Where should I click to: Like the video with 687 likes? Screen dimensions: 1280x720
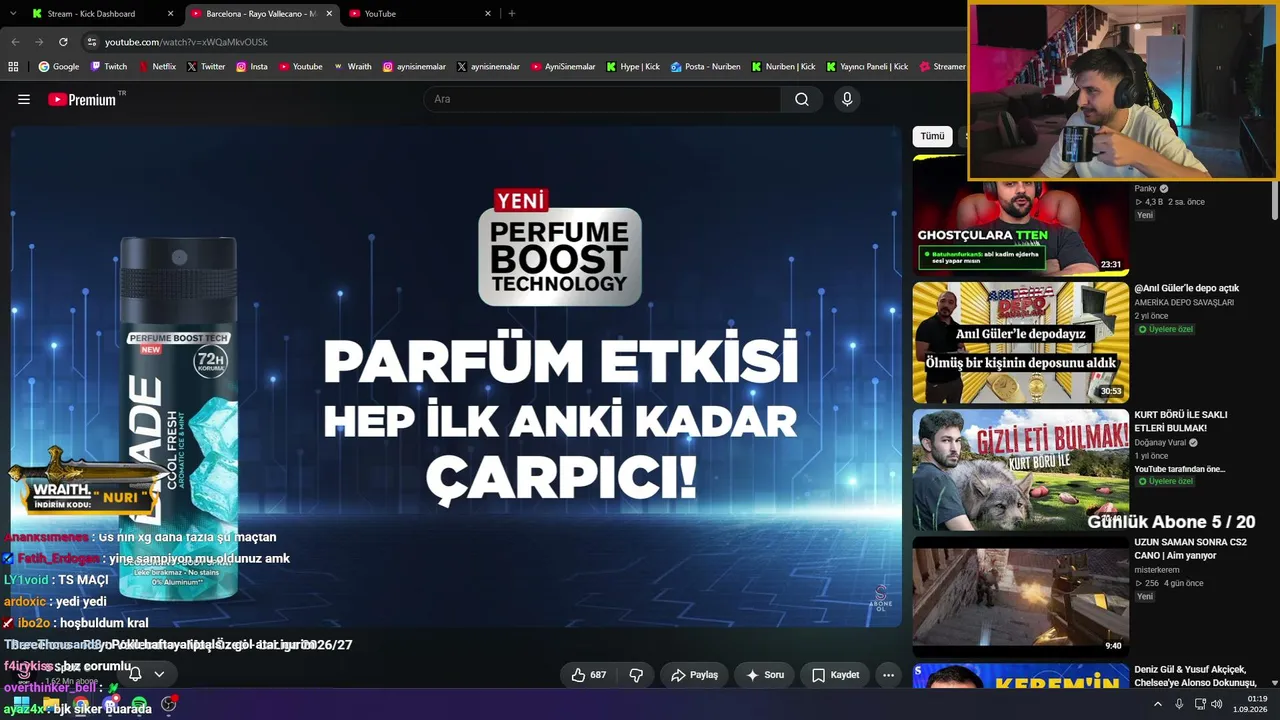pos(588,675)
